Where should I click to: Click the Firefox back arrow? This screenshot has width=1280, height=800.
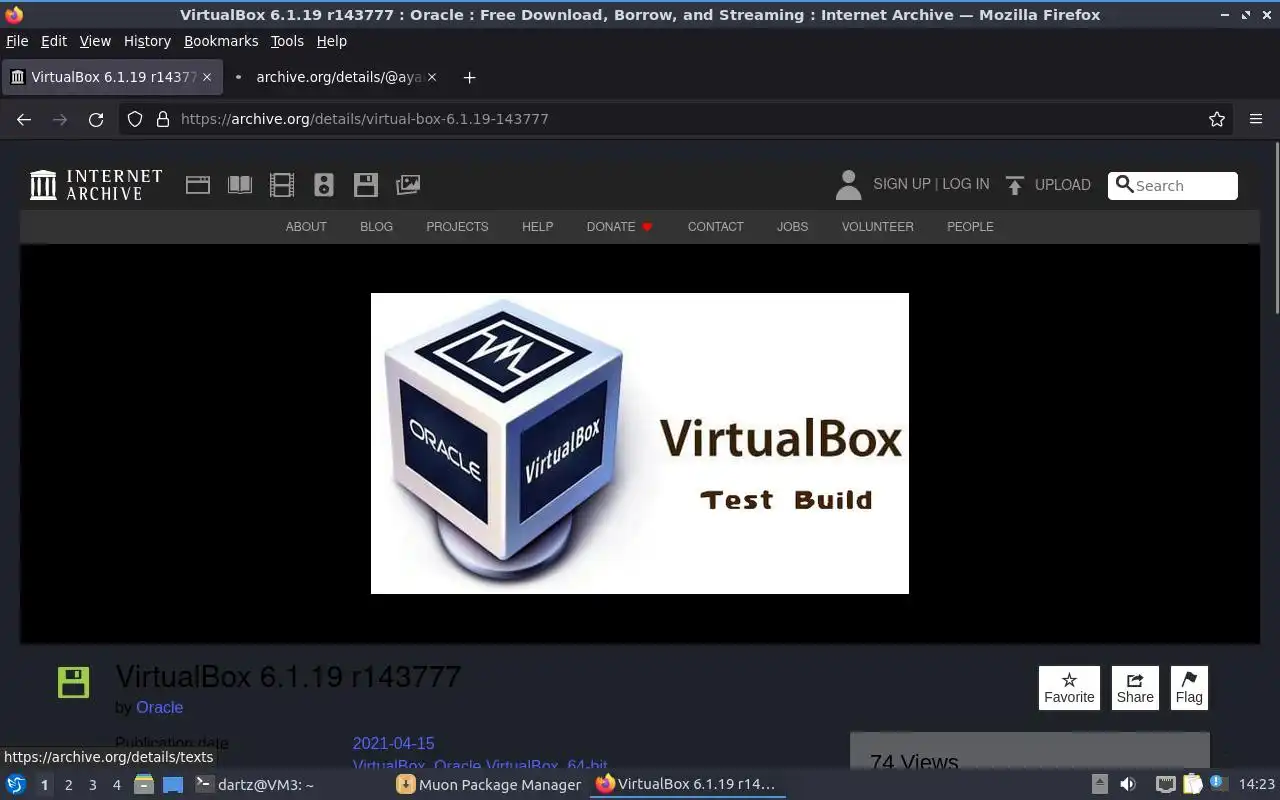24,119
